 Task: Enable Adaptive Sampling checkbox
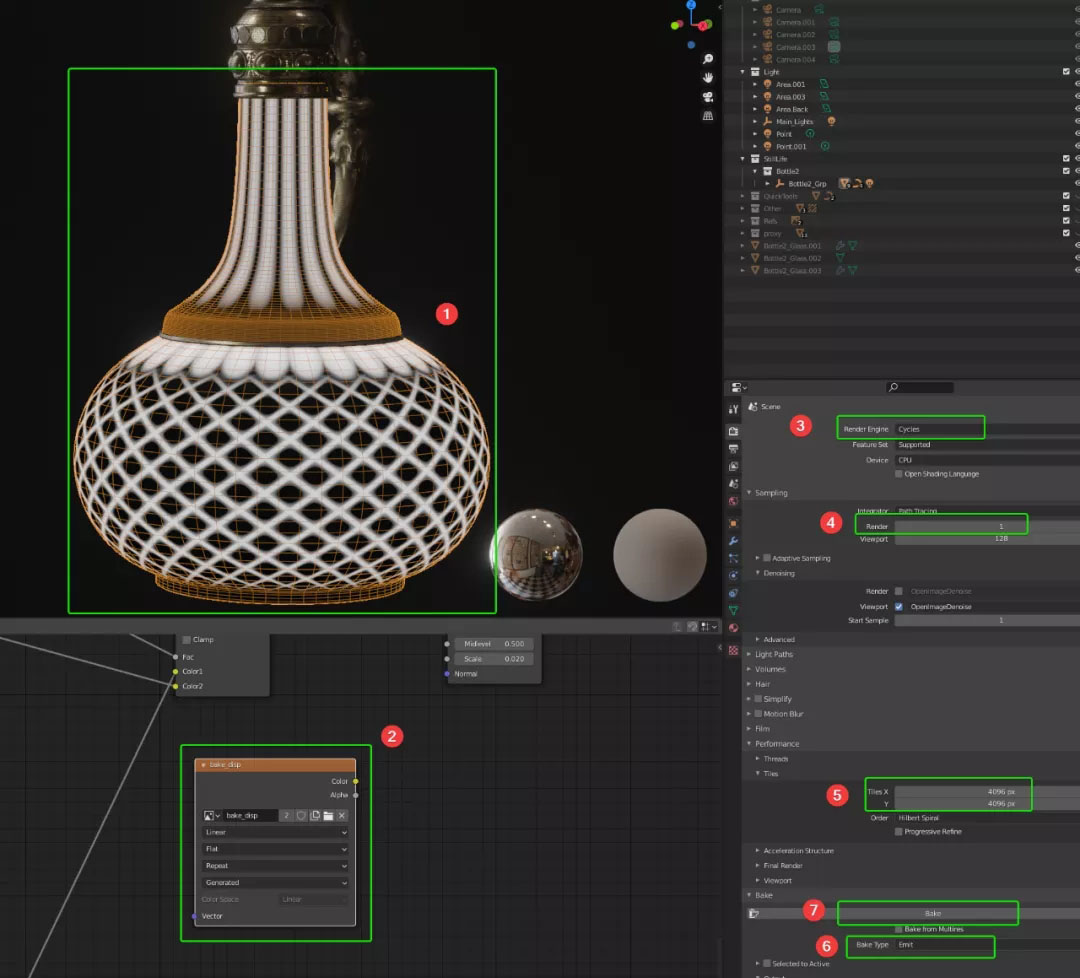click(x=767, y=558)
